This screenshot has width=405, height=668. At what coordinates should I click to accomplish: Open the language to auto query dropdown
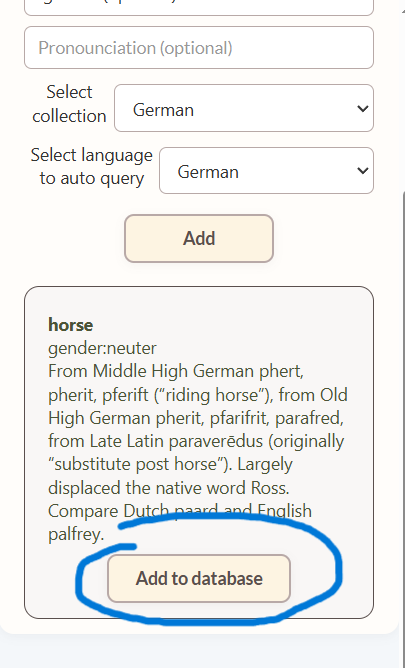point(266,170)
